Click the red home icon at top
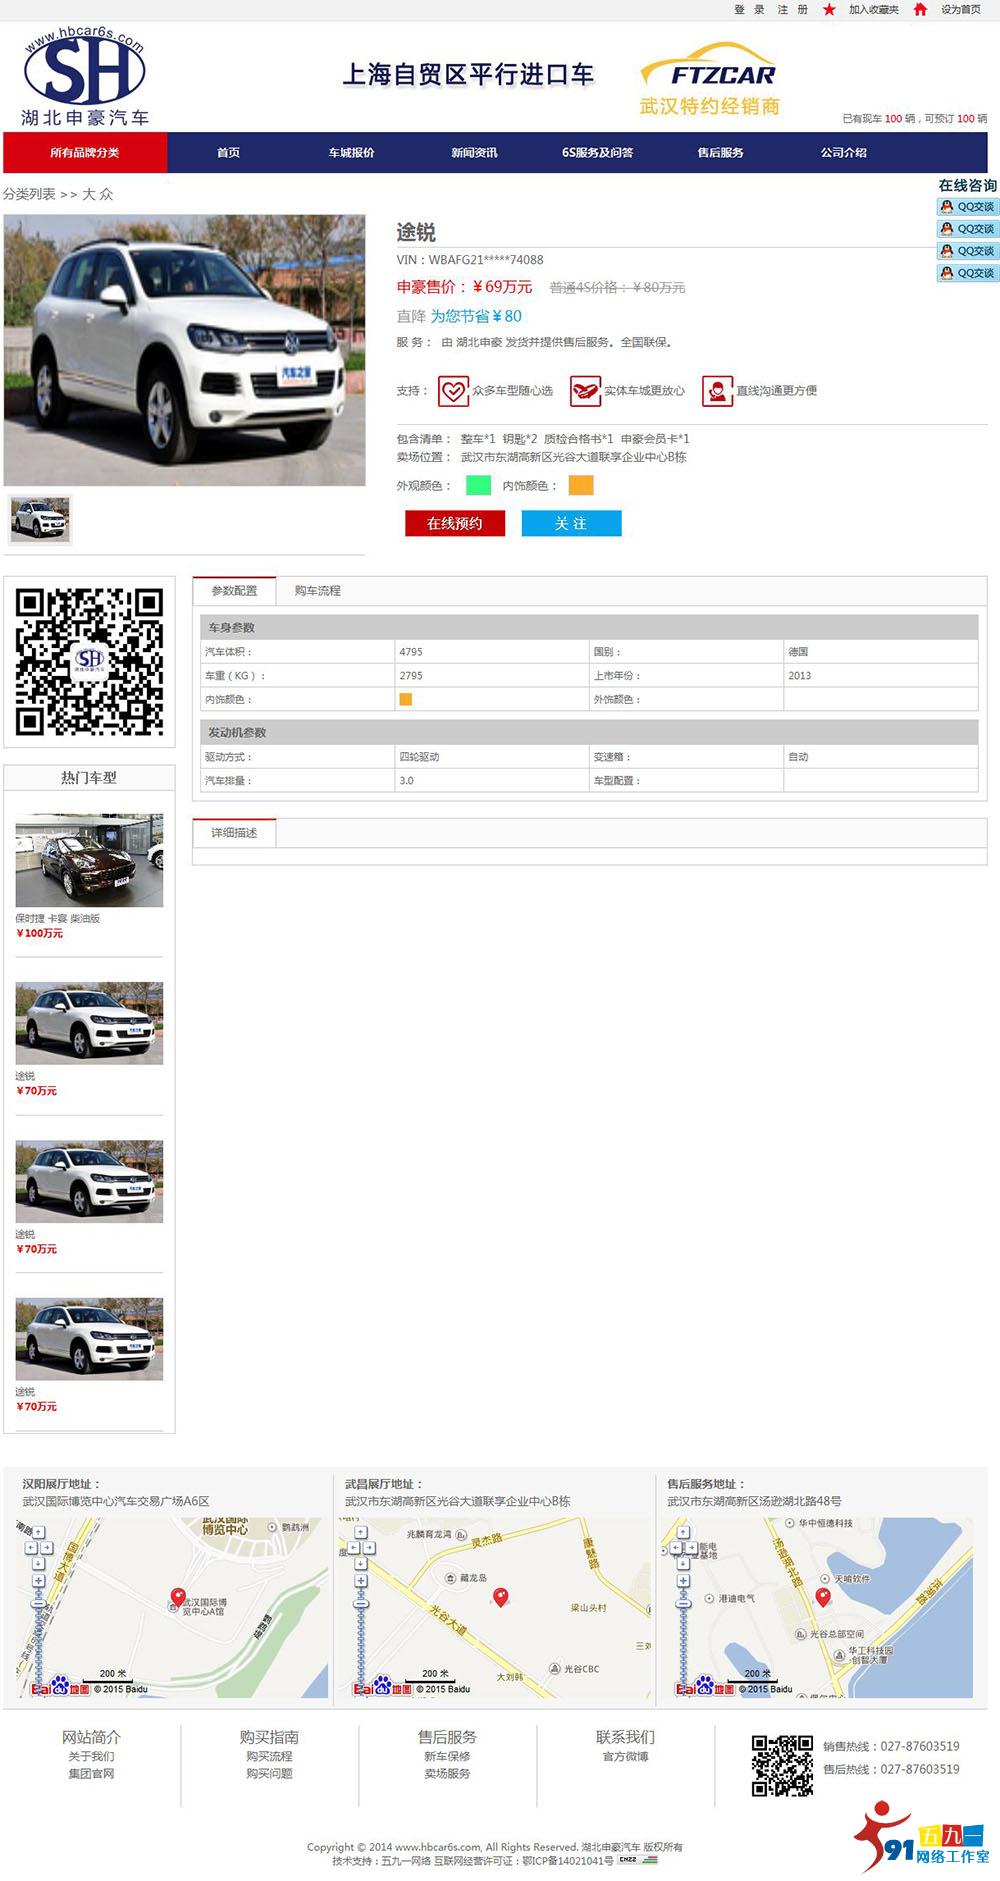The height and width of the screenshot is (1881, 1000). click(920, 10)
